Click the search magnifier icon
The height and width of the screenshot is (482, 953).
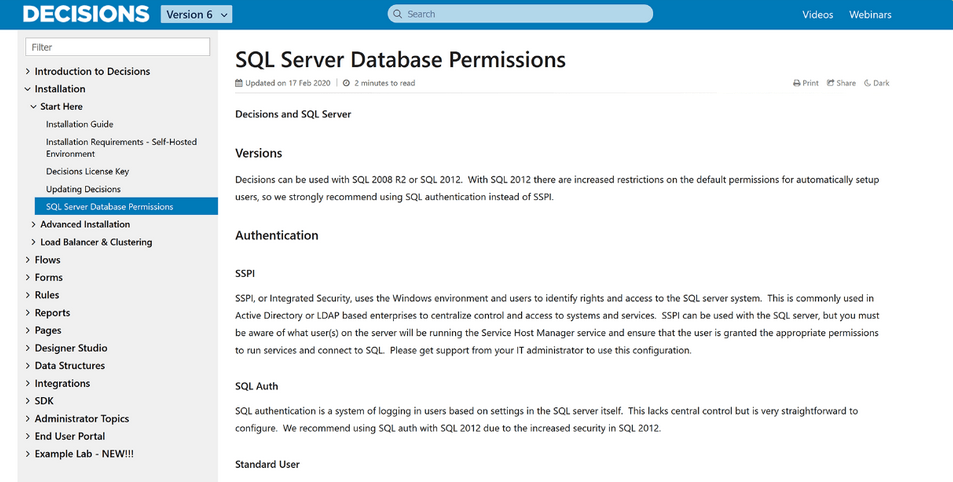click(397, 14)
